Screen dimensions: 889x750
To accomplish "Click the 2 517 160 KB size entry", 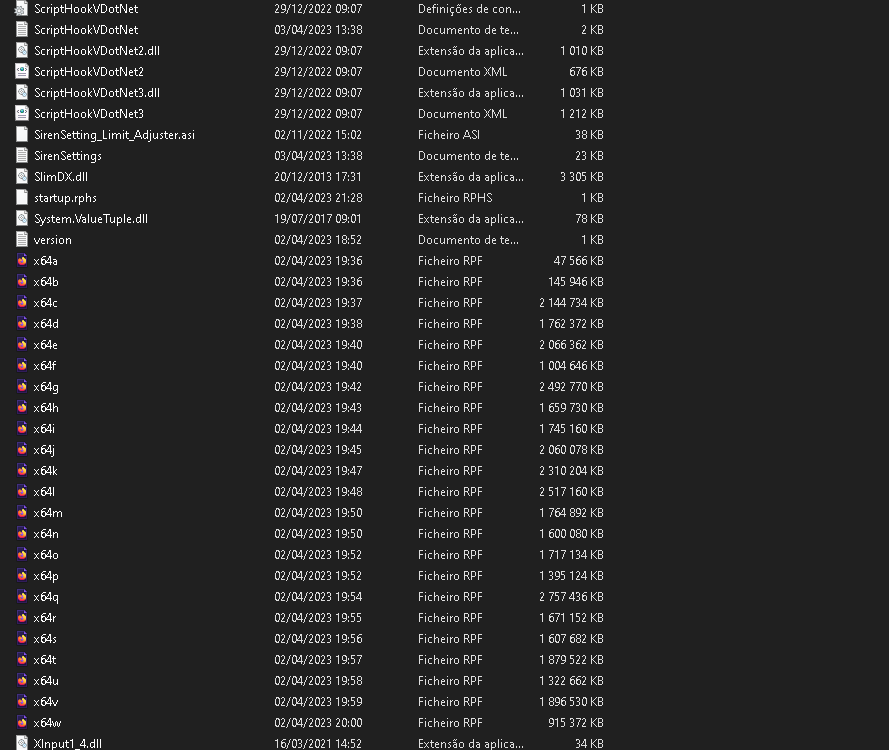I will pos(571,492).
